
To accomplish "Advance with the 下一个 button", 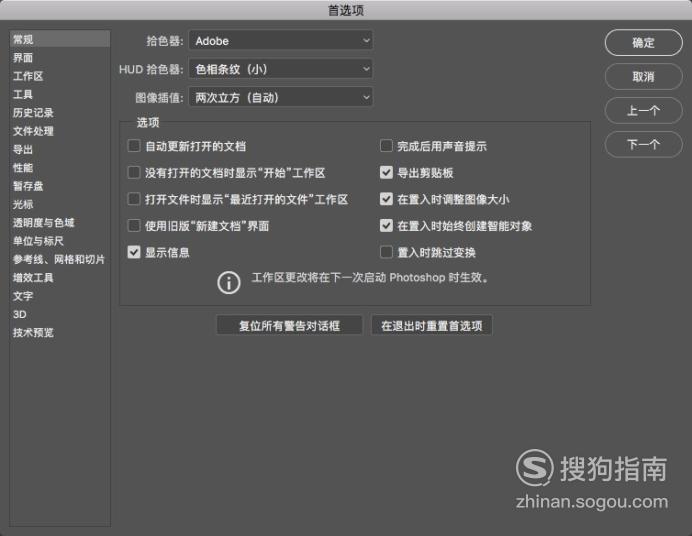I will (643, 144).
